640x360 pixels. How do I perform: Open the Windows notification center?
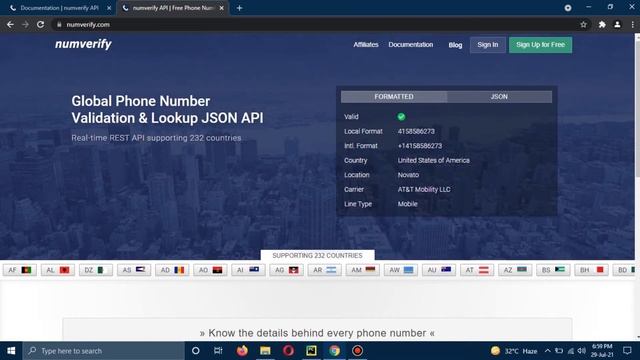(x=627, y=351)
